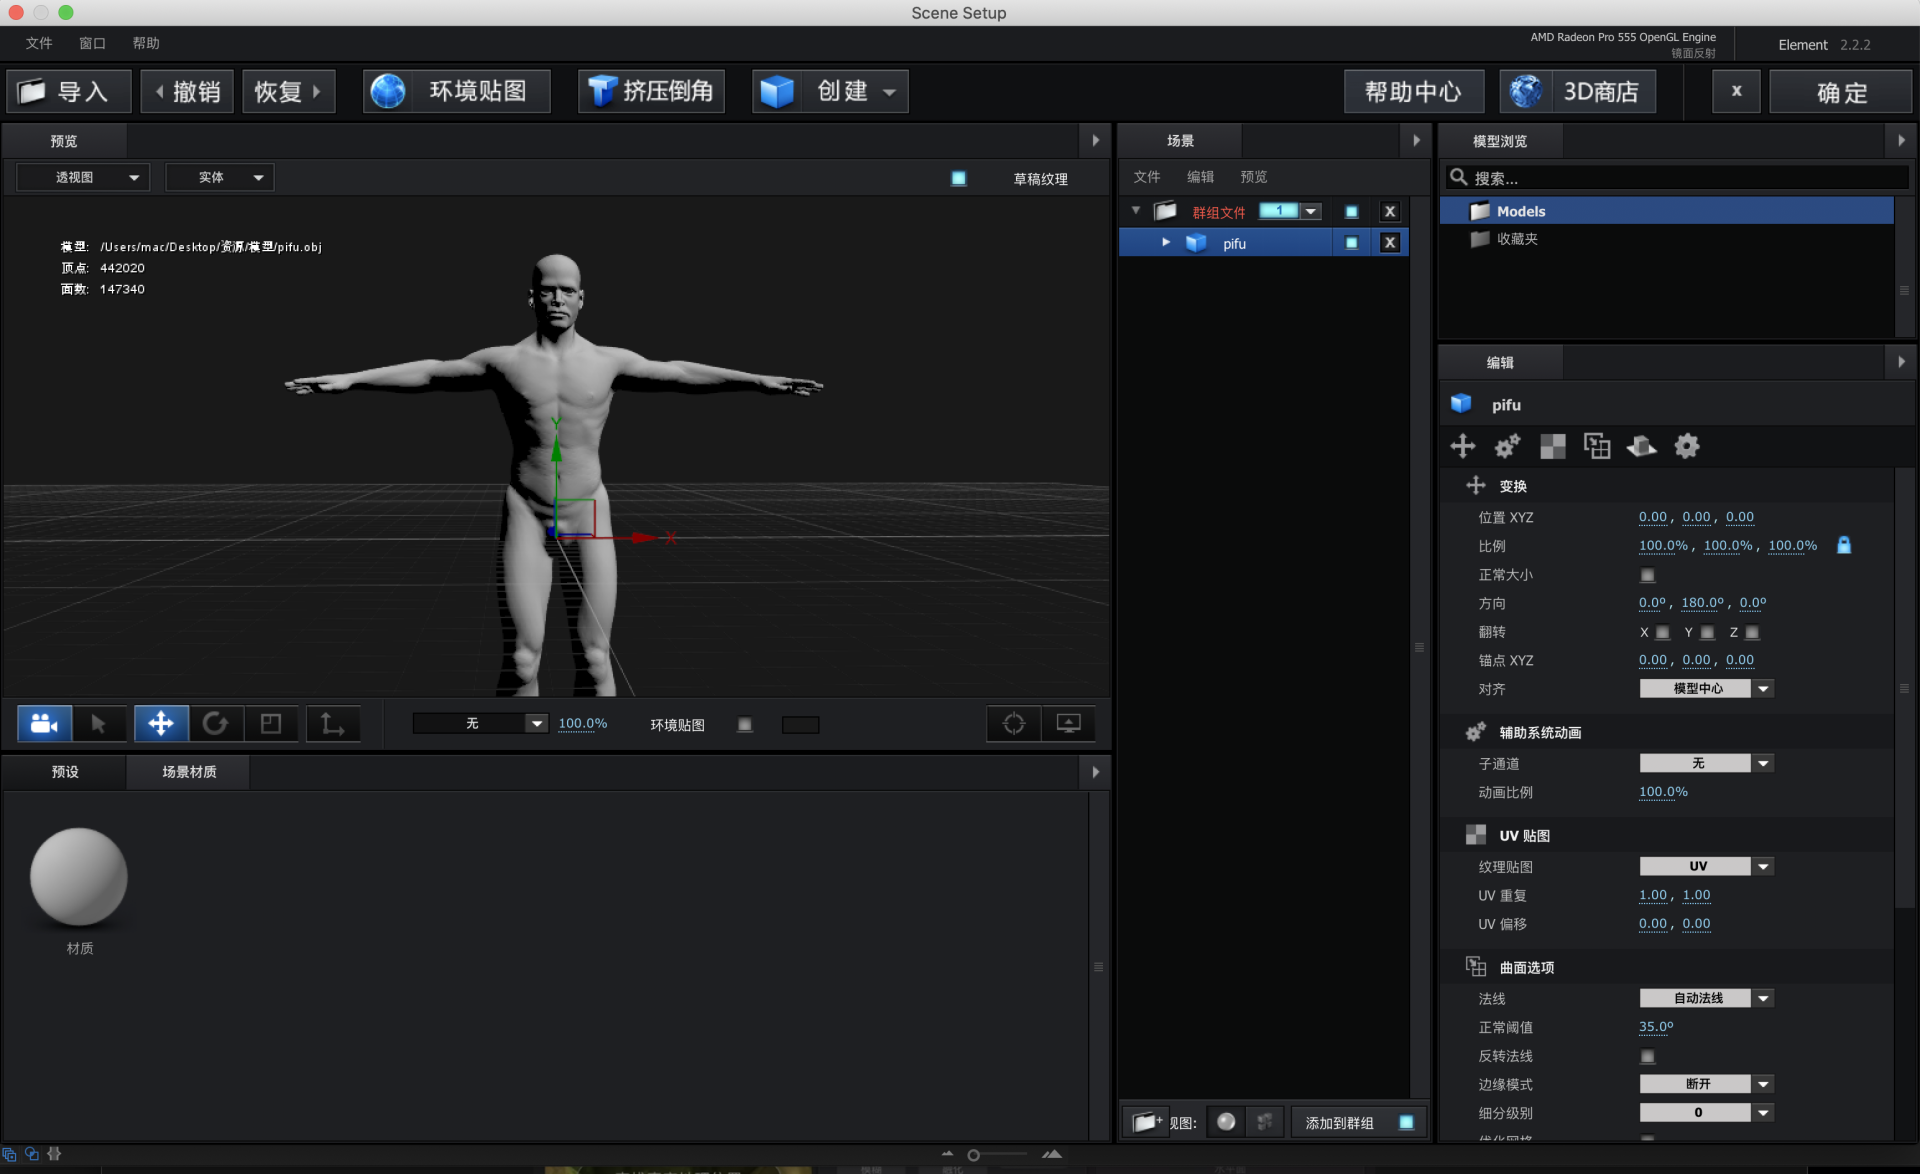Expand the pifu model tree item
This screenshot has width=1920, height=1174.
point(1166,243)
